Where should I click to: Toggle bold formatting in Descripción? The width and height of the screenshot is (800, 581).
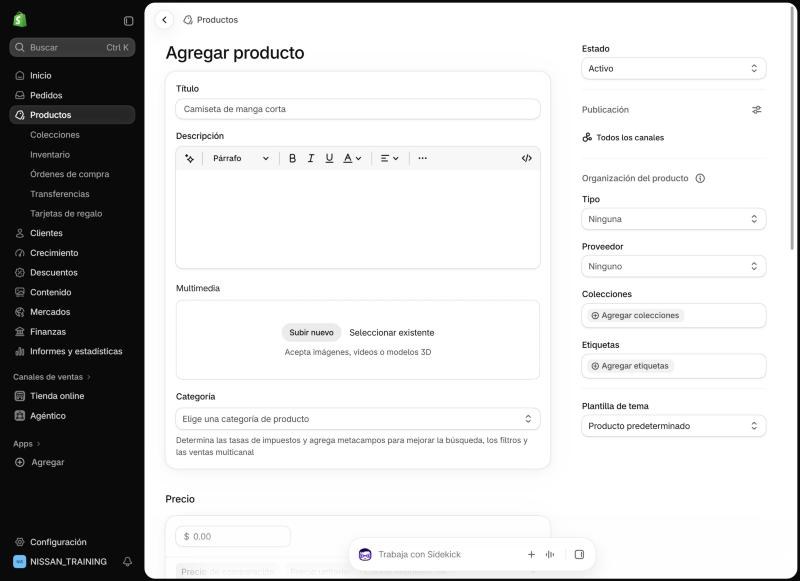(x=292, y=158)
